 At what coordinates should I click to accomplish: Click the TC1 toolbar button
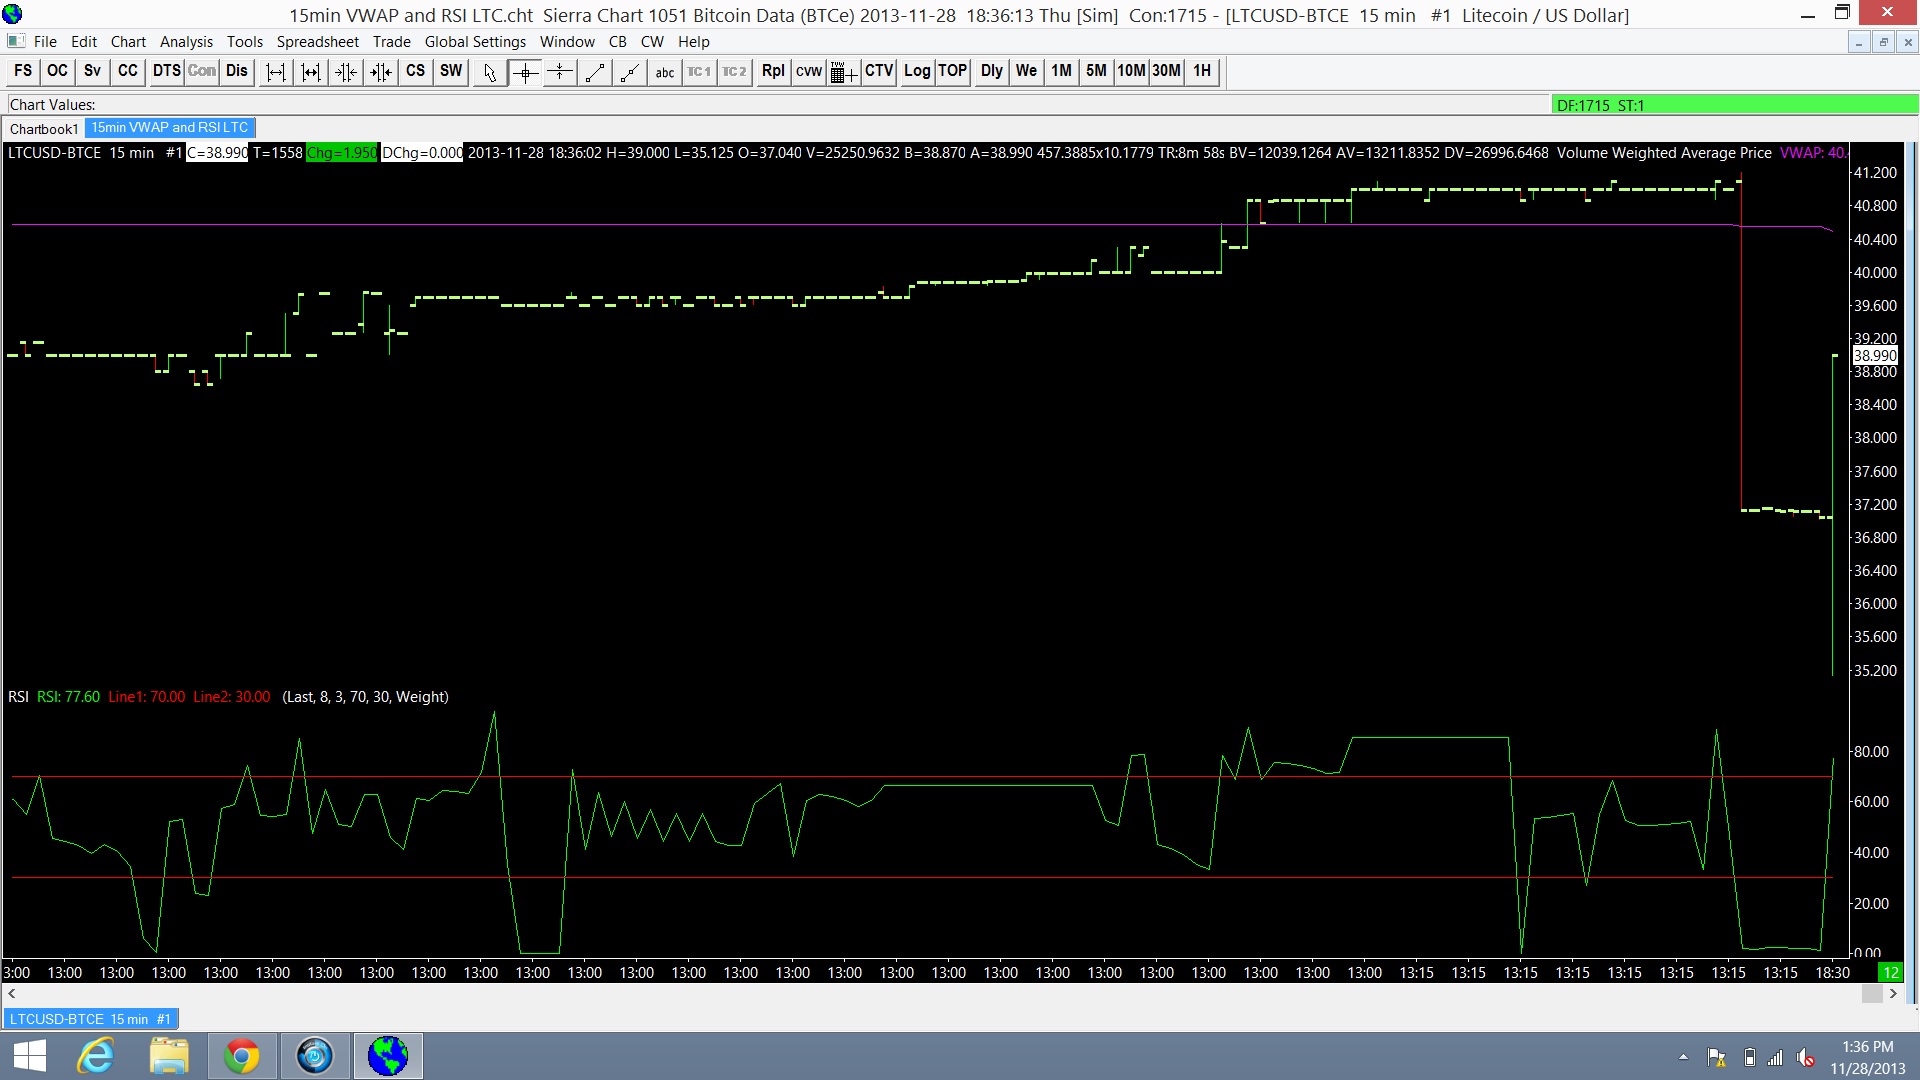[700, 72]
